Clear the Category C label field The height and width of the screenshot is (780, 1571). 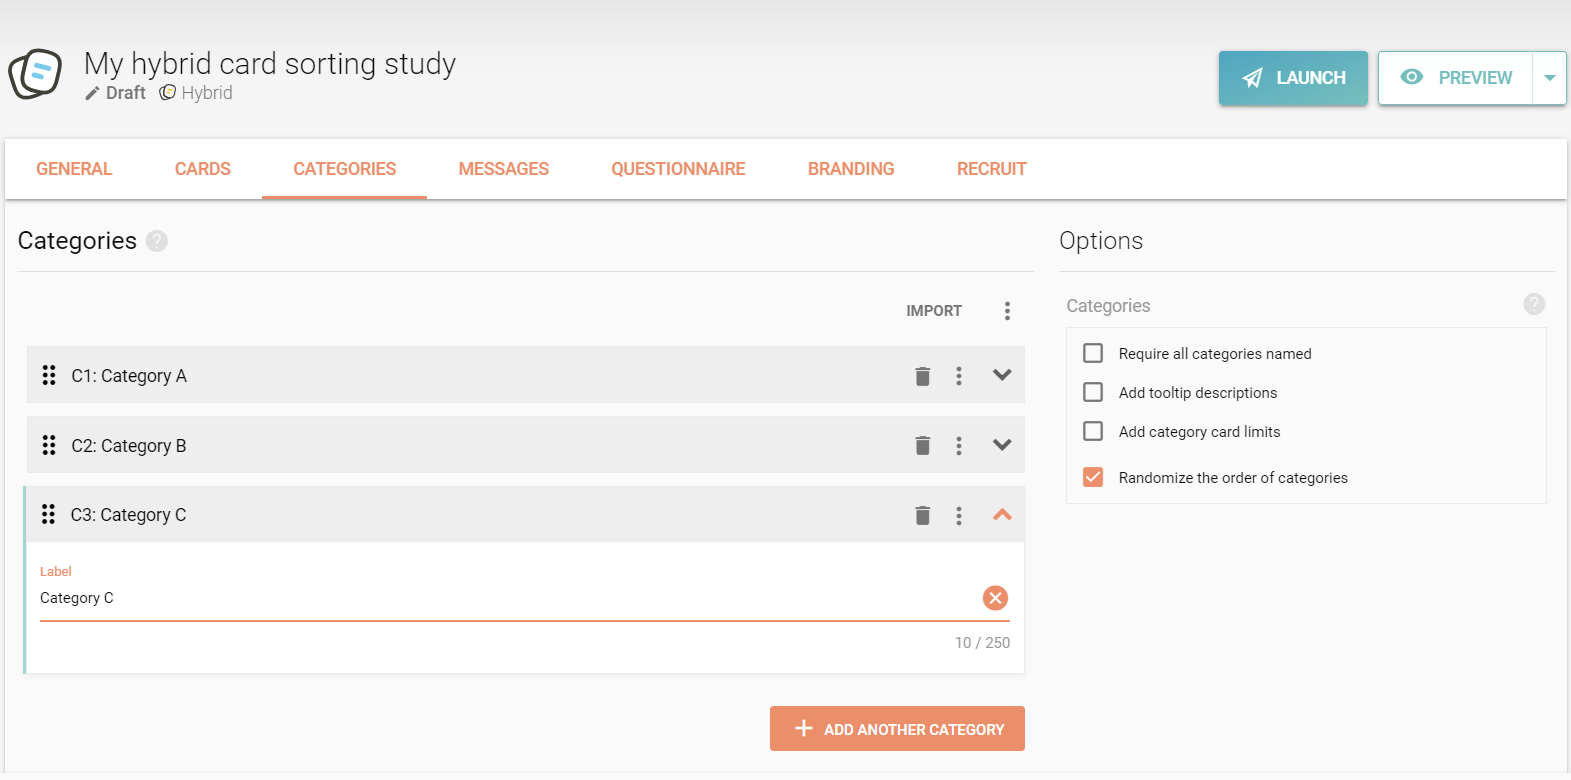coord(995,598)
